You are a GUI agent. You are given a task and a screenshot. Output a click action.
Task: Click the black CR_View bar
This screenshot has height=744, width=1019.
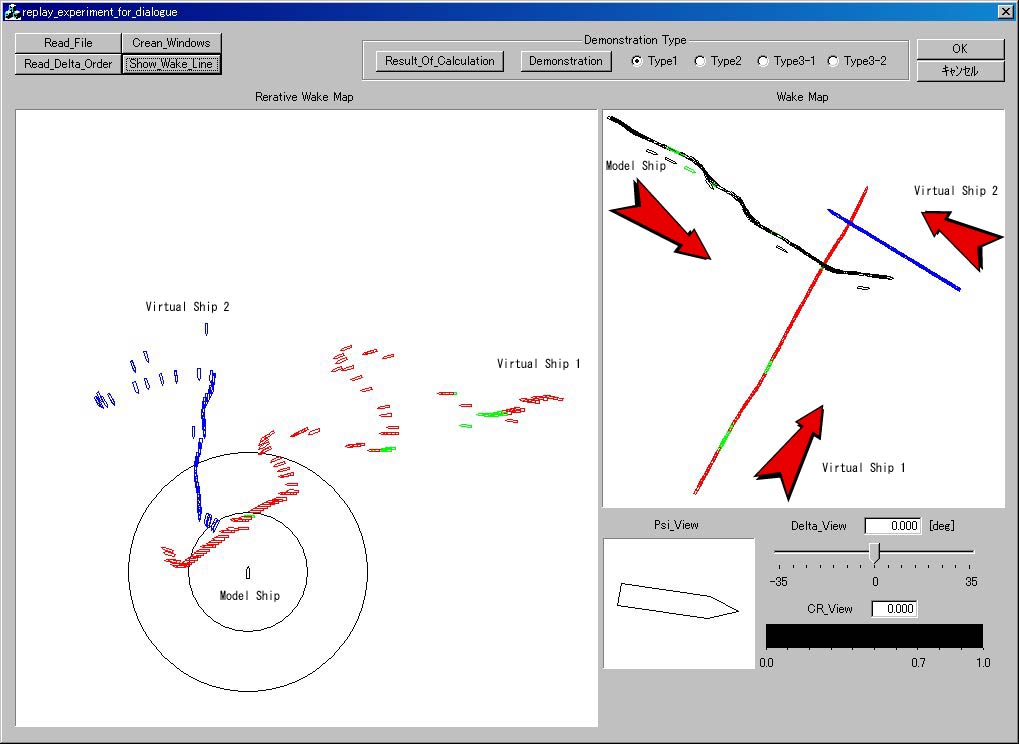click(875, 636)
